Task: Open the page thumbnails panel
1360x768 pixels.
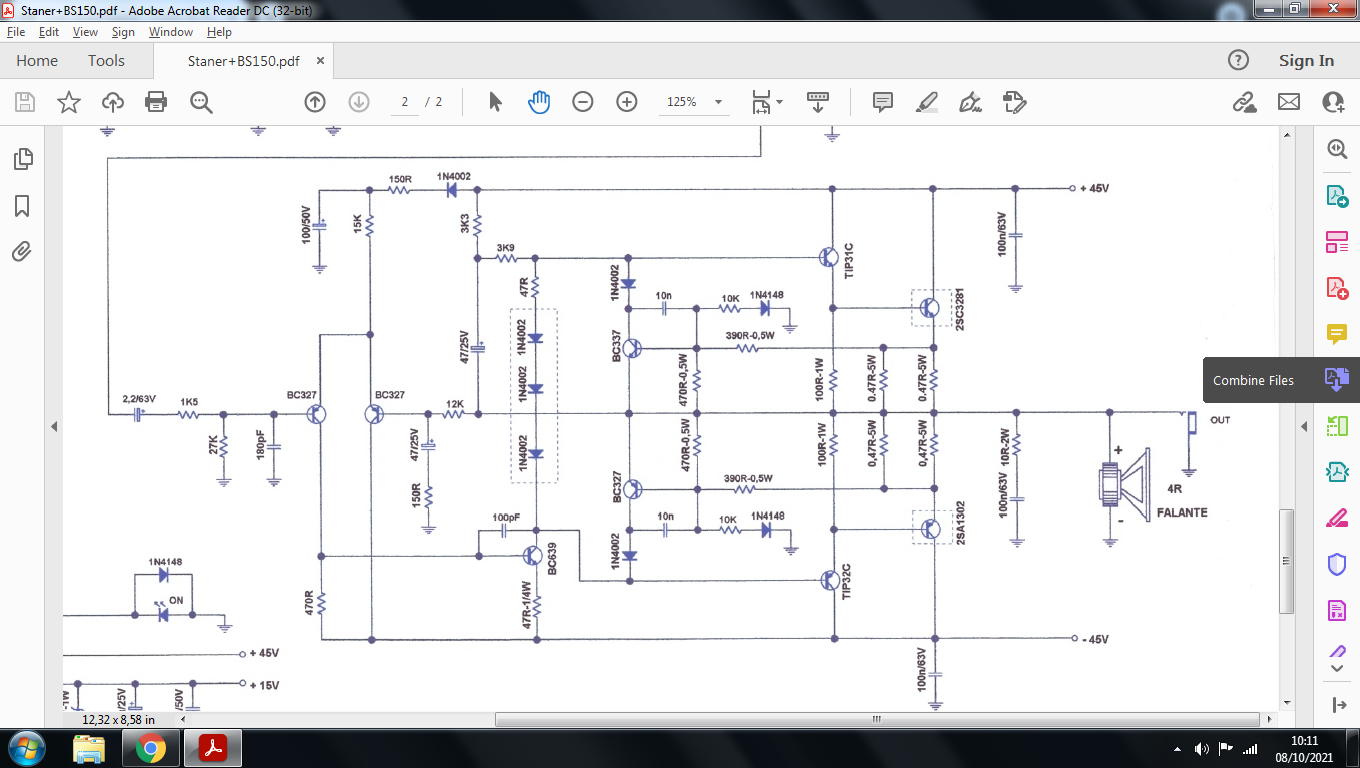Action: (22, 159)
